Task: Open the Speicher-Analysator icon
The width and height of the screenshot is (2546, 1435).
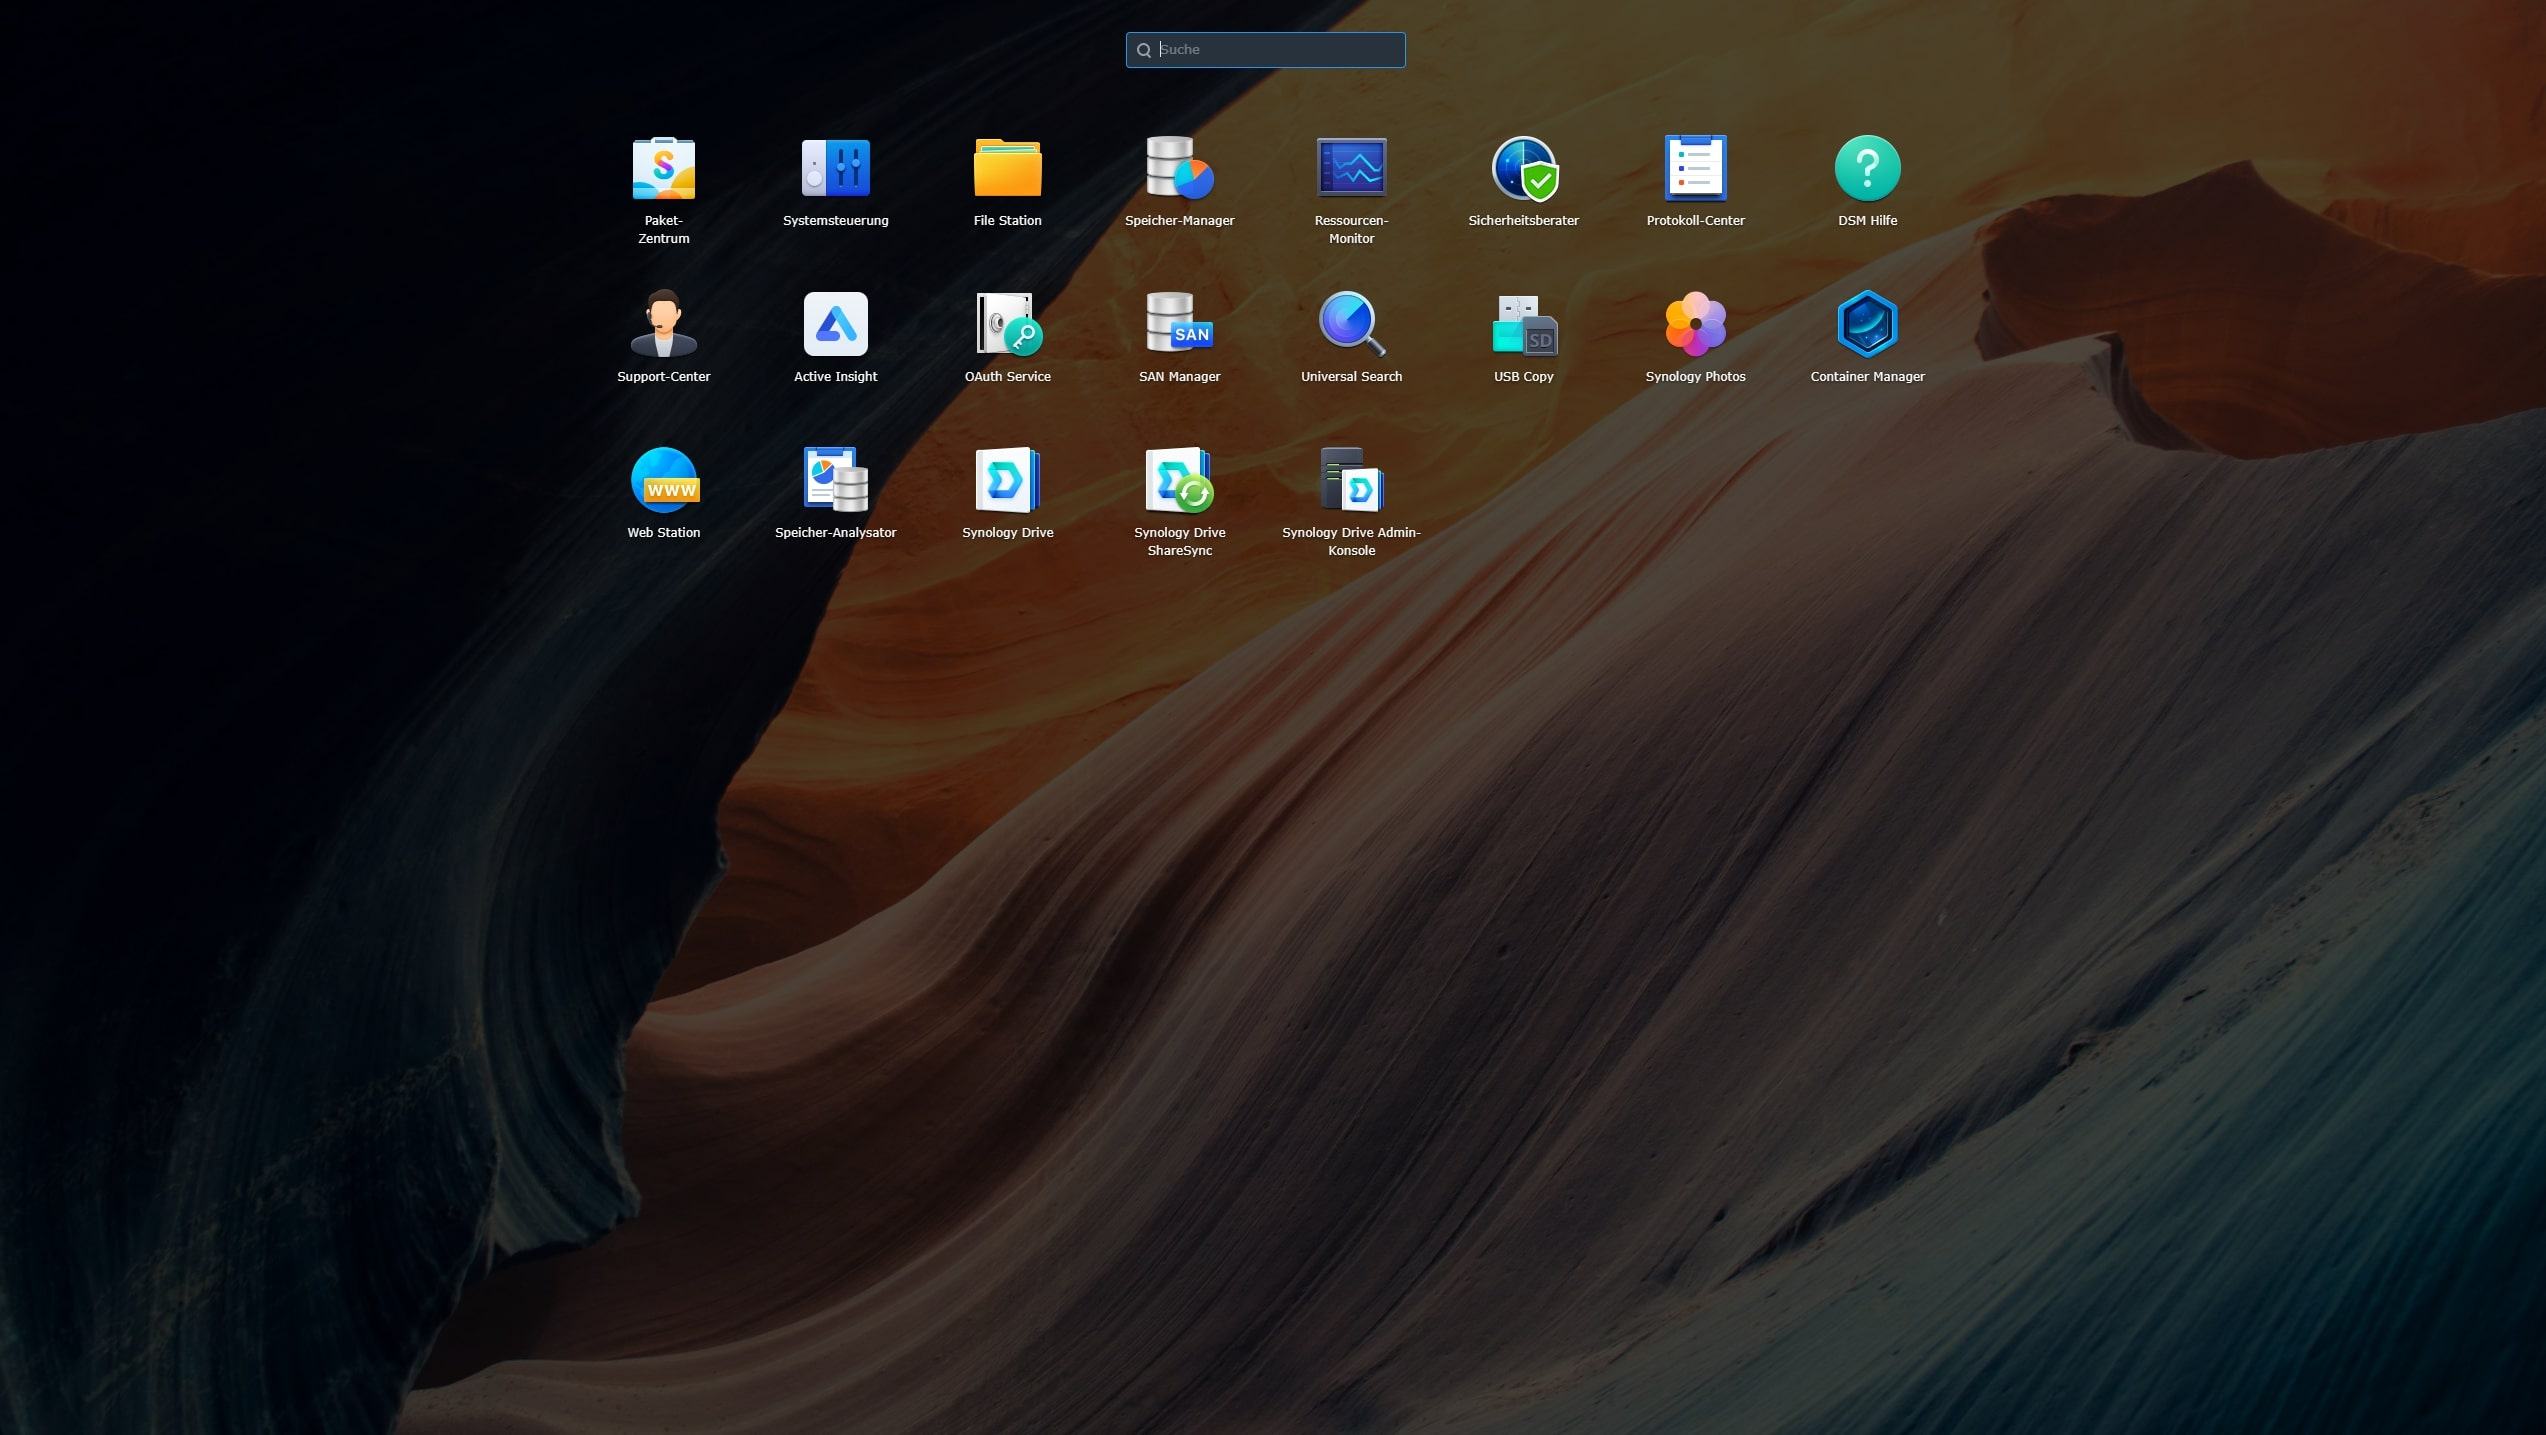Action: click(x=835, y=480)
